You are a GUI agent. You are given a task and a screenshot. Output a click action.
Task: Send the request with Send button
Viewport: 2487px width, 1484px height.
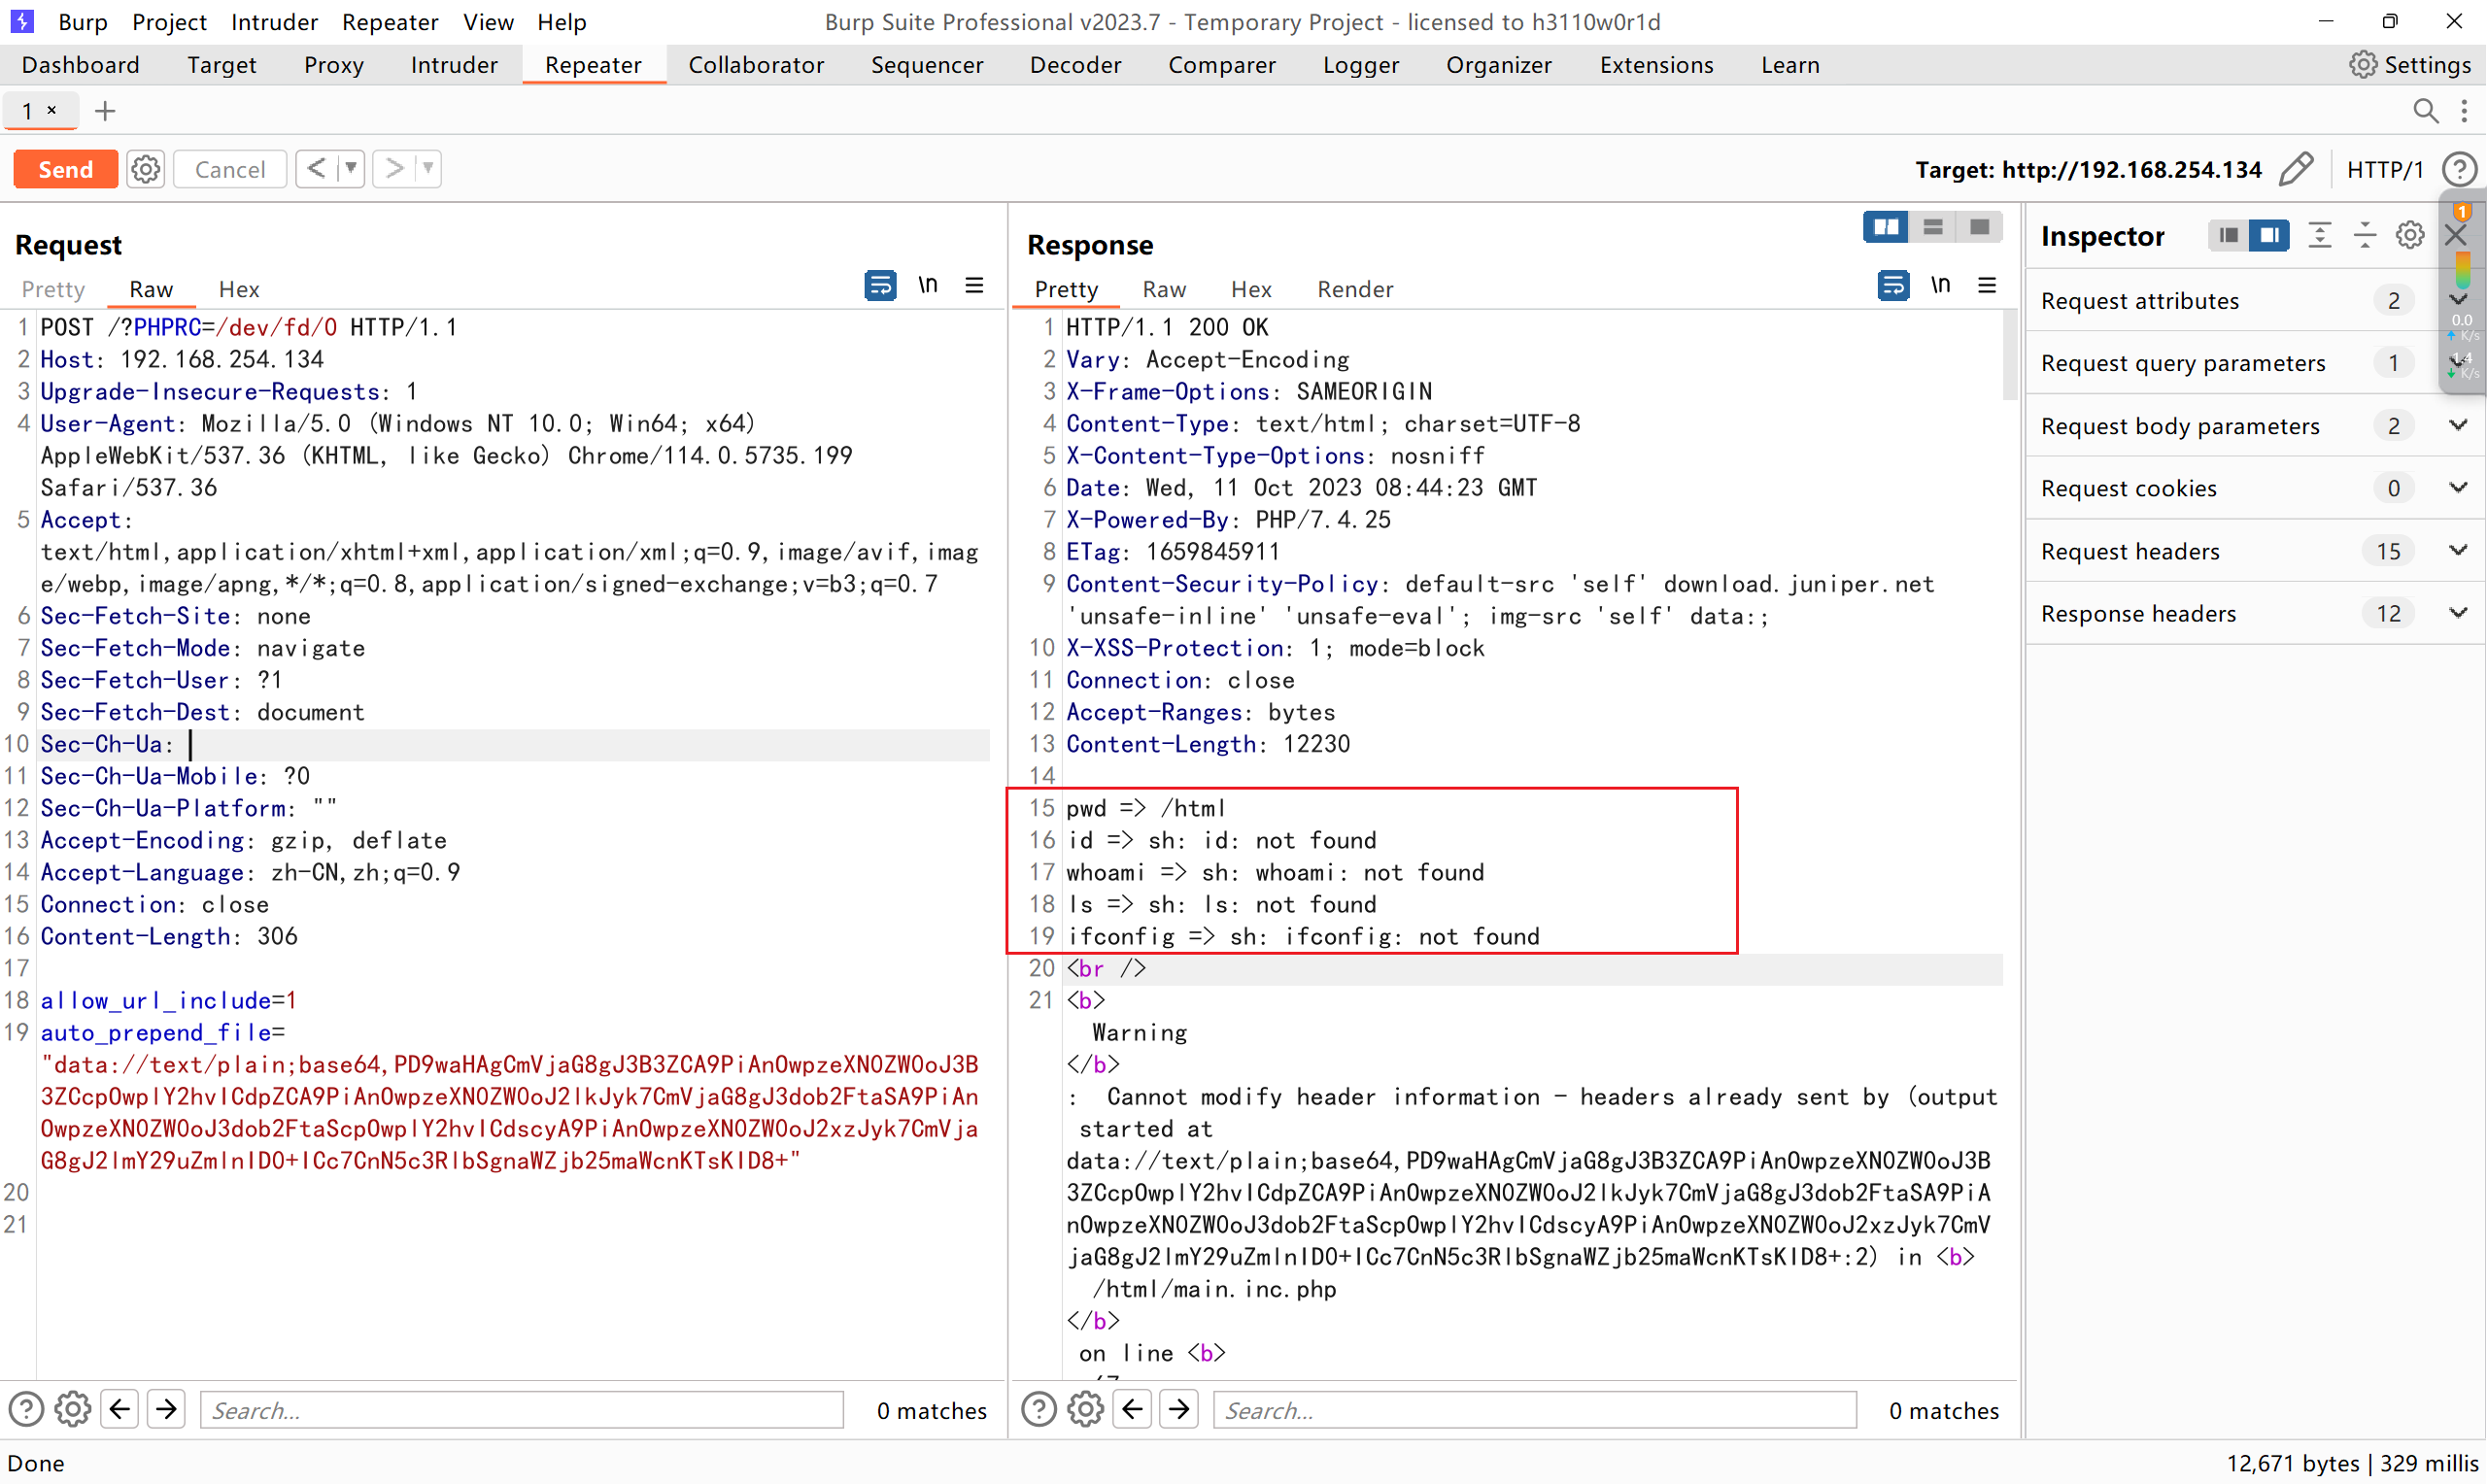click(x=66, y=169)
